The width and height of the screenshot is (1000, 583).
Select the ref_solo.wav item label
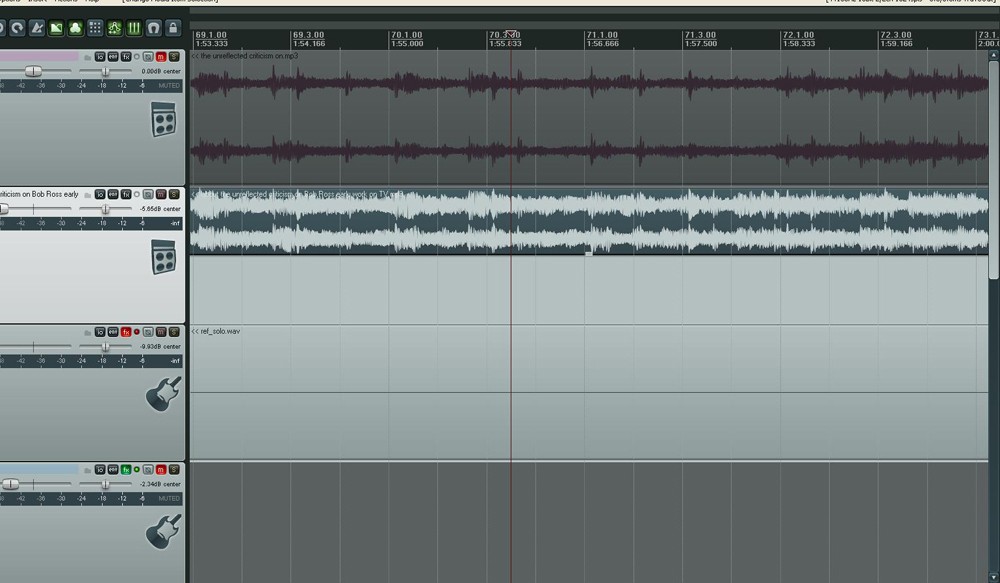[220, 331]
